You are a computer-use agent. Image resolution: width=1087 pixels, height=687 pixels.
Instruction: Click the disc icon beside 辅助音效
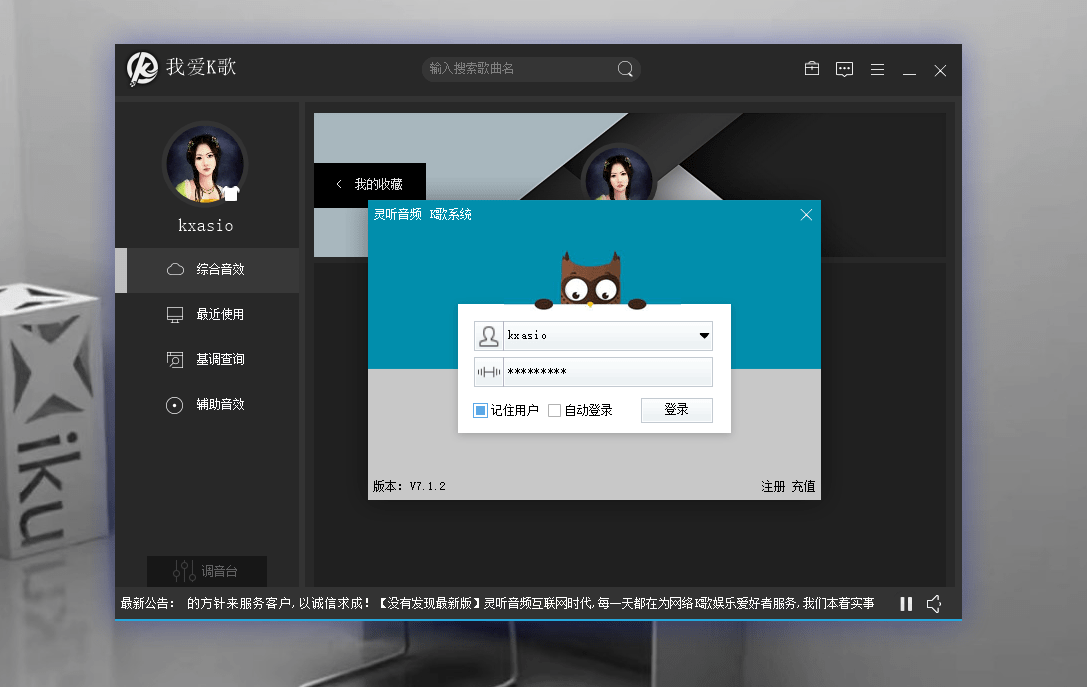point(175,405)
